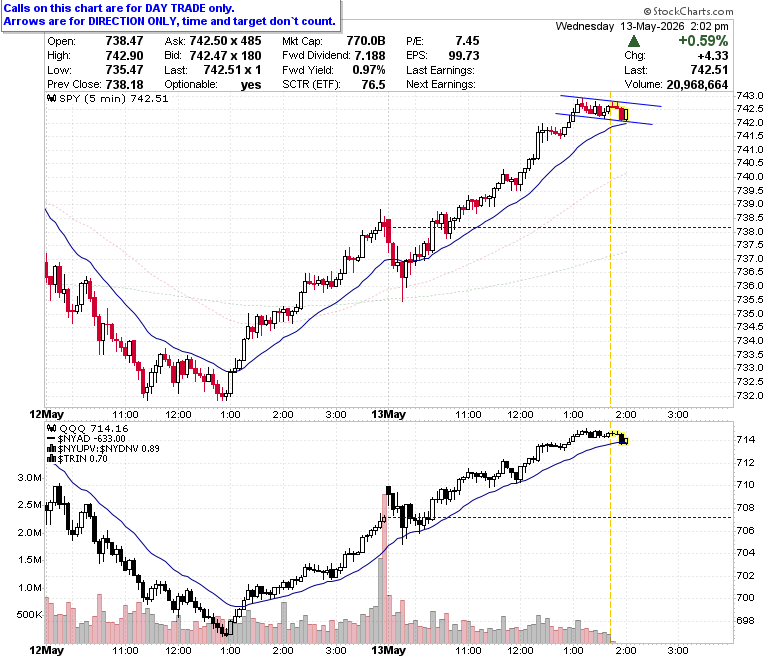Click the StockCharts.com copyright logo
This screenshot has height=659, width=780.
(x=688, y=11)
